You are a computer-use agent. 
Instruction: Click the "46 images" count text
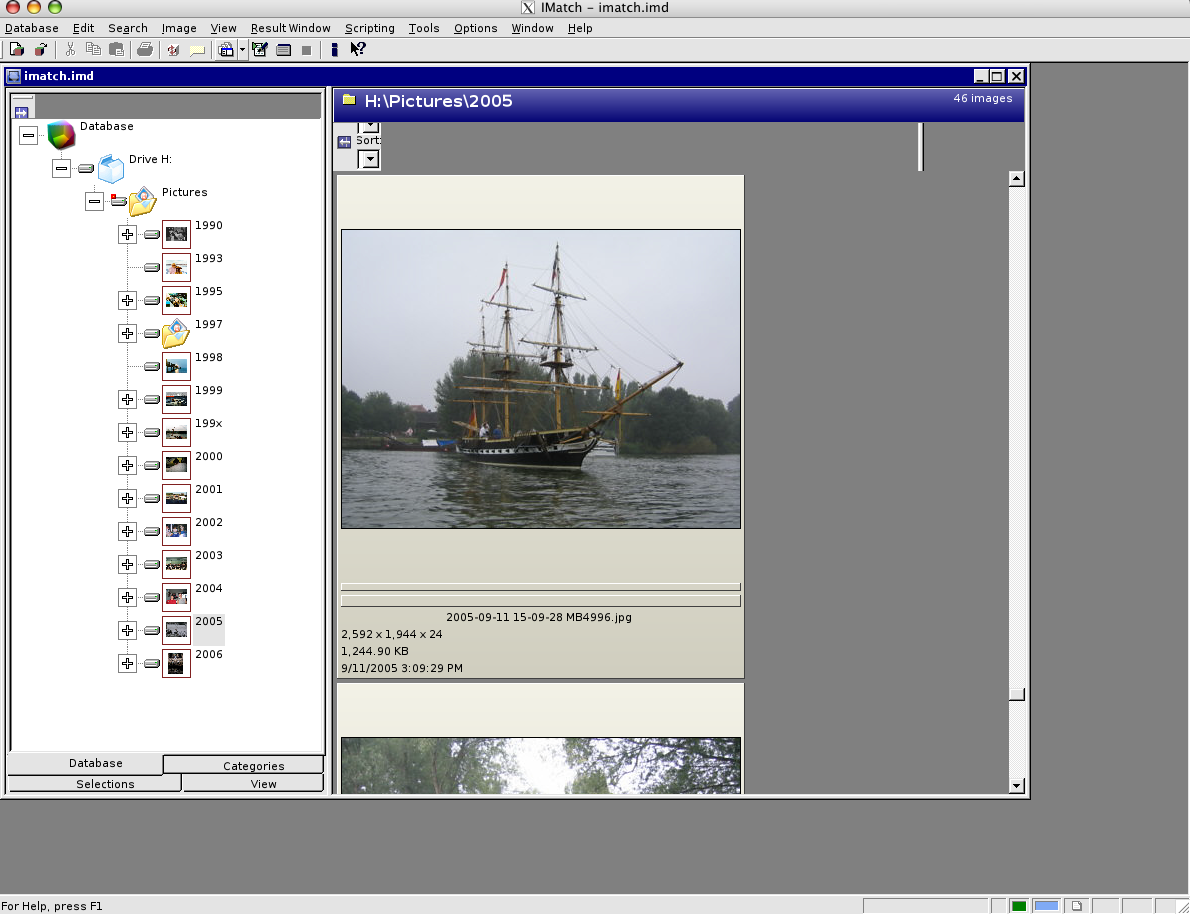tap(983, 99)
